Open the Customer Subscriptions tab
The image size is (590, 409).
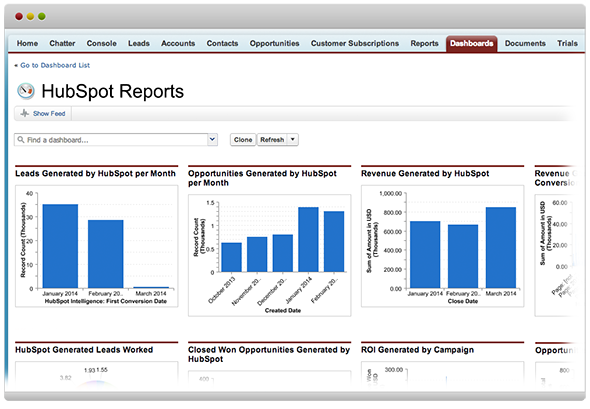[x=355, y=43]
